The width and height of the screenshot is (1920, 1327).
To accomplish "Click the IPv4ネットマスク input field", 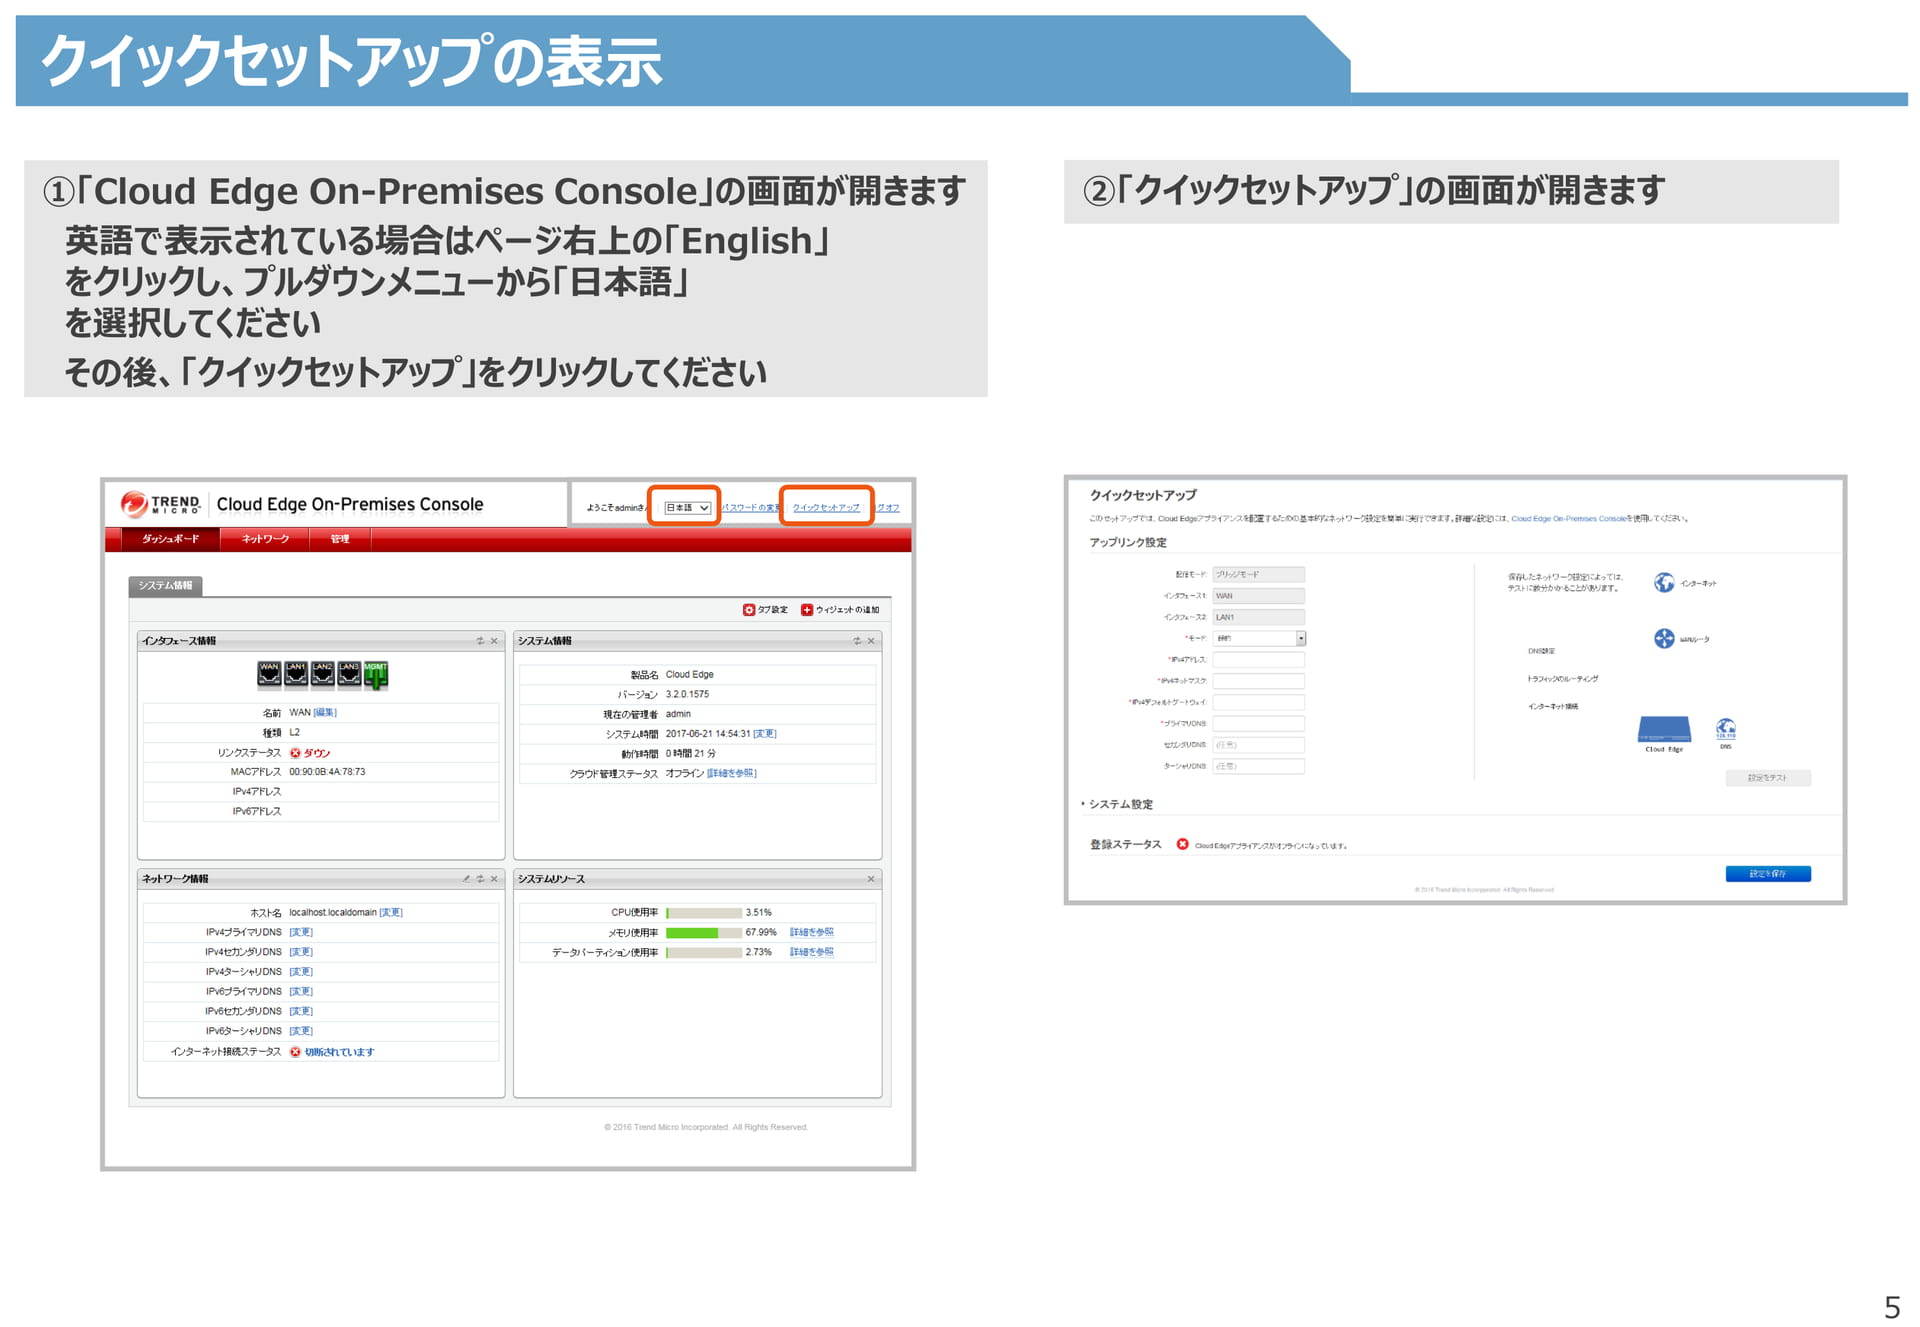I will [1259, 681].
